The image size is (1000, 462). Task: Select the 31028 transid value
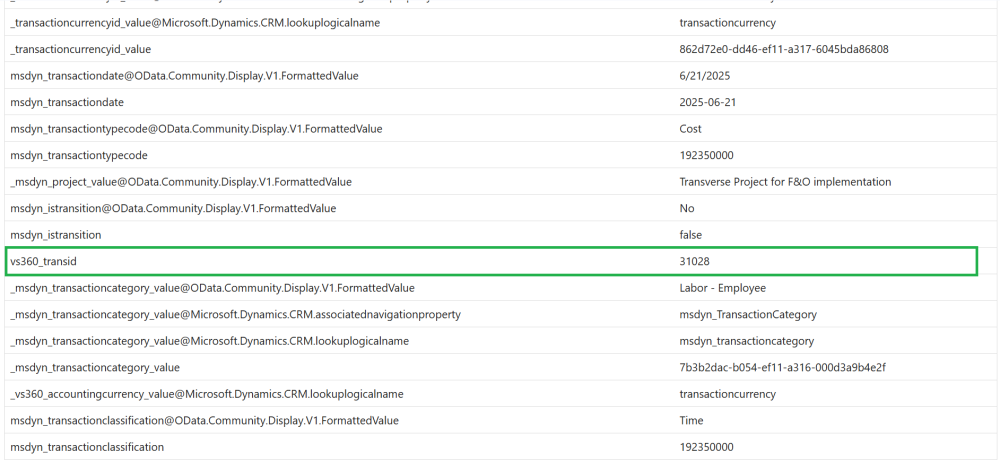pos(694,261)
